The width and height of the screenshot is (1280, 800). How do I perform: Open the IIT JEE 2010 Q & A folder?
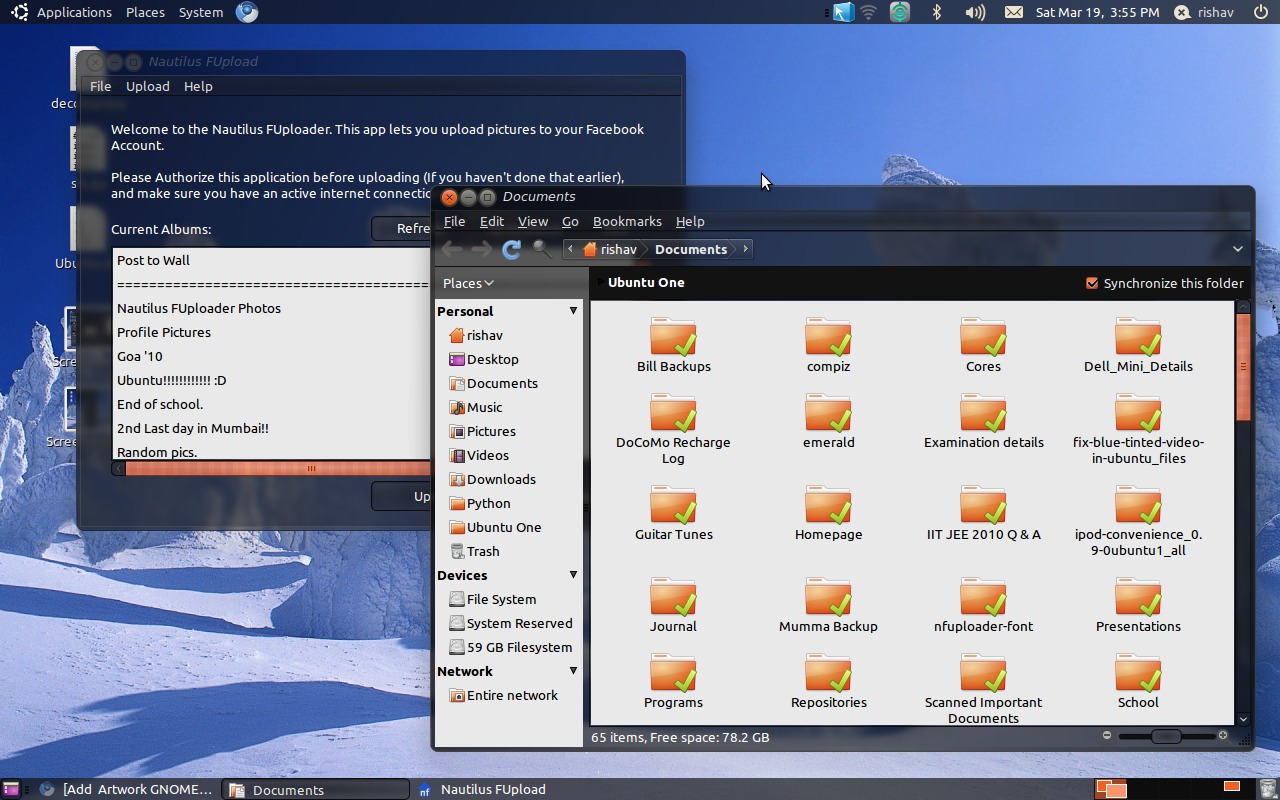point(983,513)
